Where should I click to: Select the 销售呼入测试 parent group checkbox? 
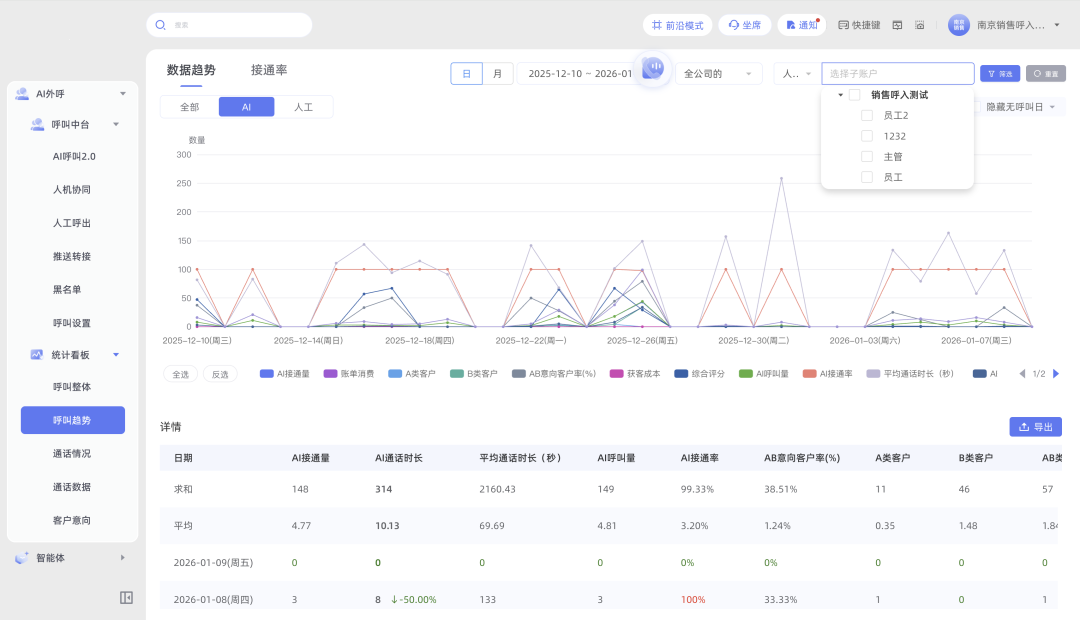click(855, 95)
